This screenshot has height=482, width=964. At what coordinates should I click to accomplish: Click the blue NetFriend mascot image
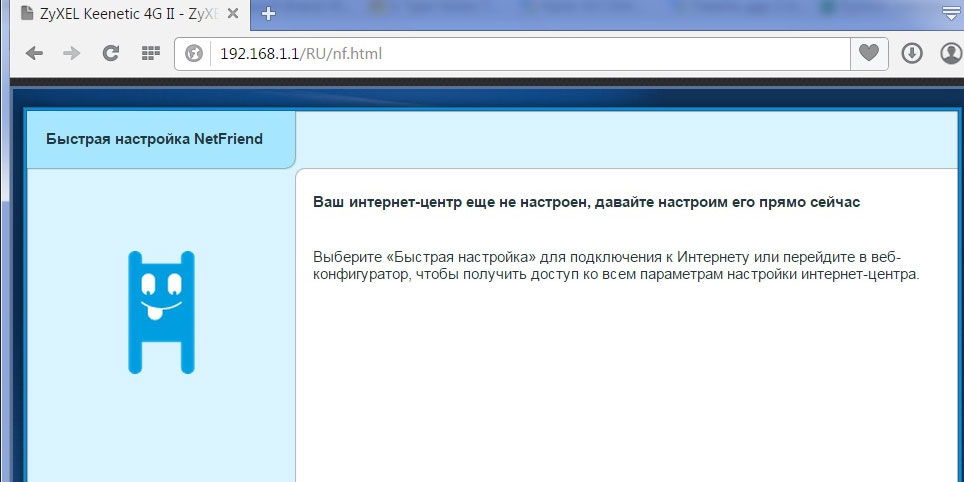pos(161,312)
